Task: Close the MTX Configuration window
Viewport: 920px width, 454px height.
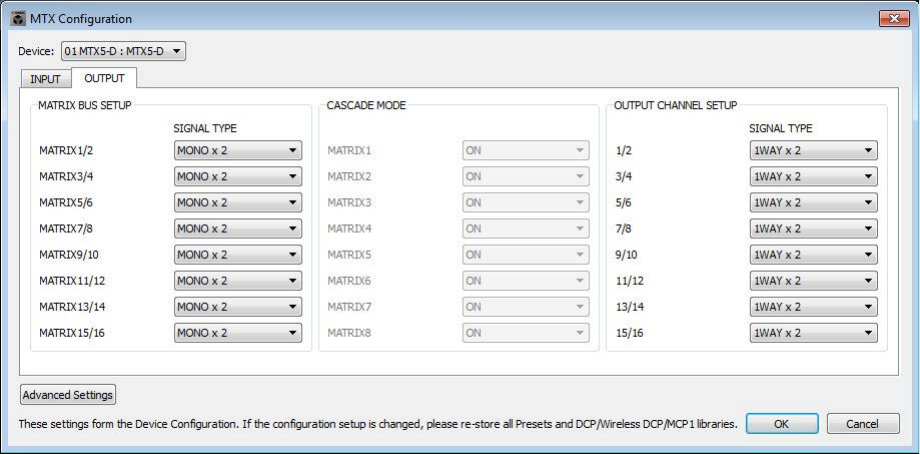Action: [x=894, y=19]
